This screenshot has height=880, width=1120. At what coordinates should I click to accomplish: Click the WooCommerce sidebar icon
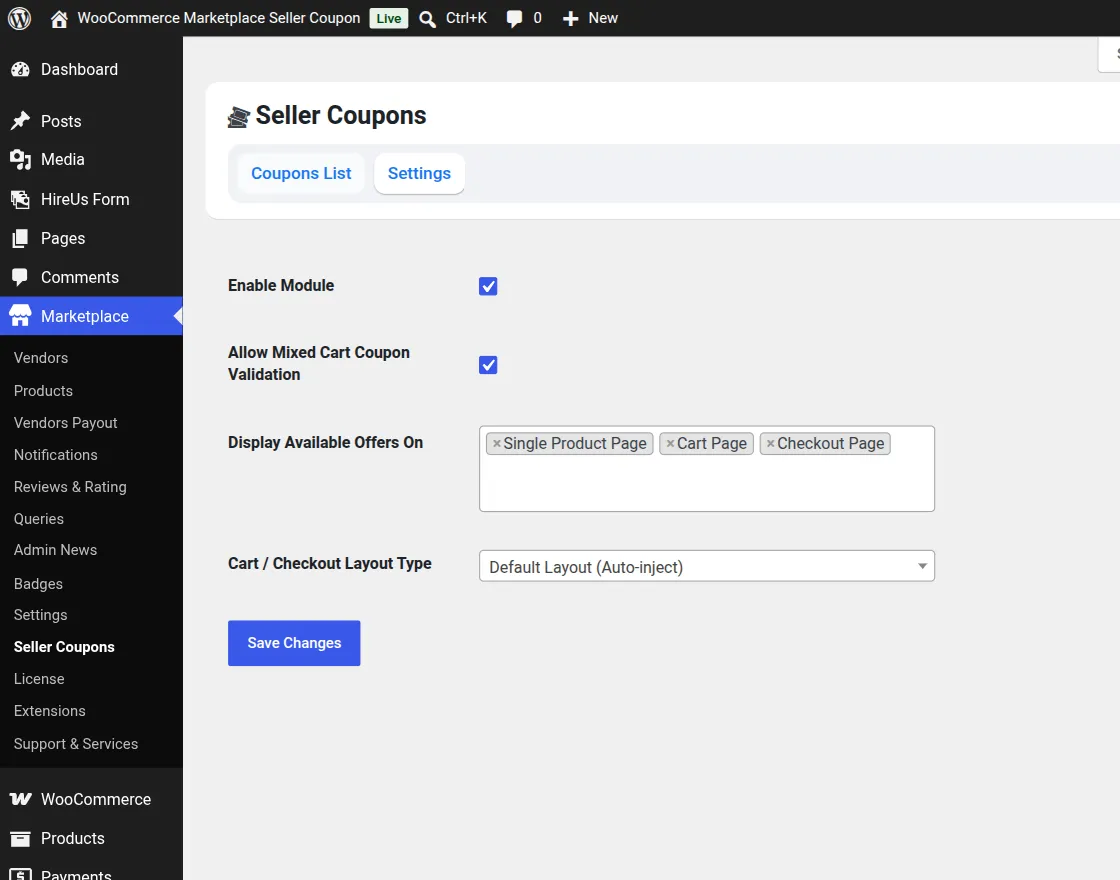(20, 799)
